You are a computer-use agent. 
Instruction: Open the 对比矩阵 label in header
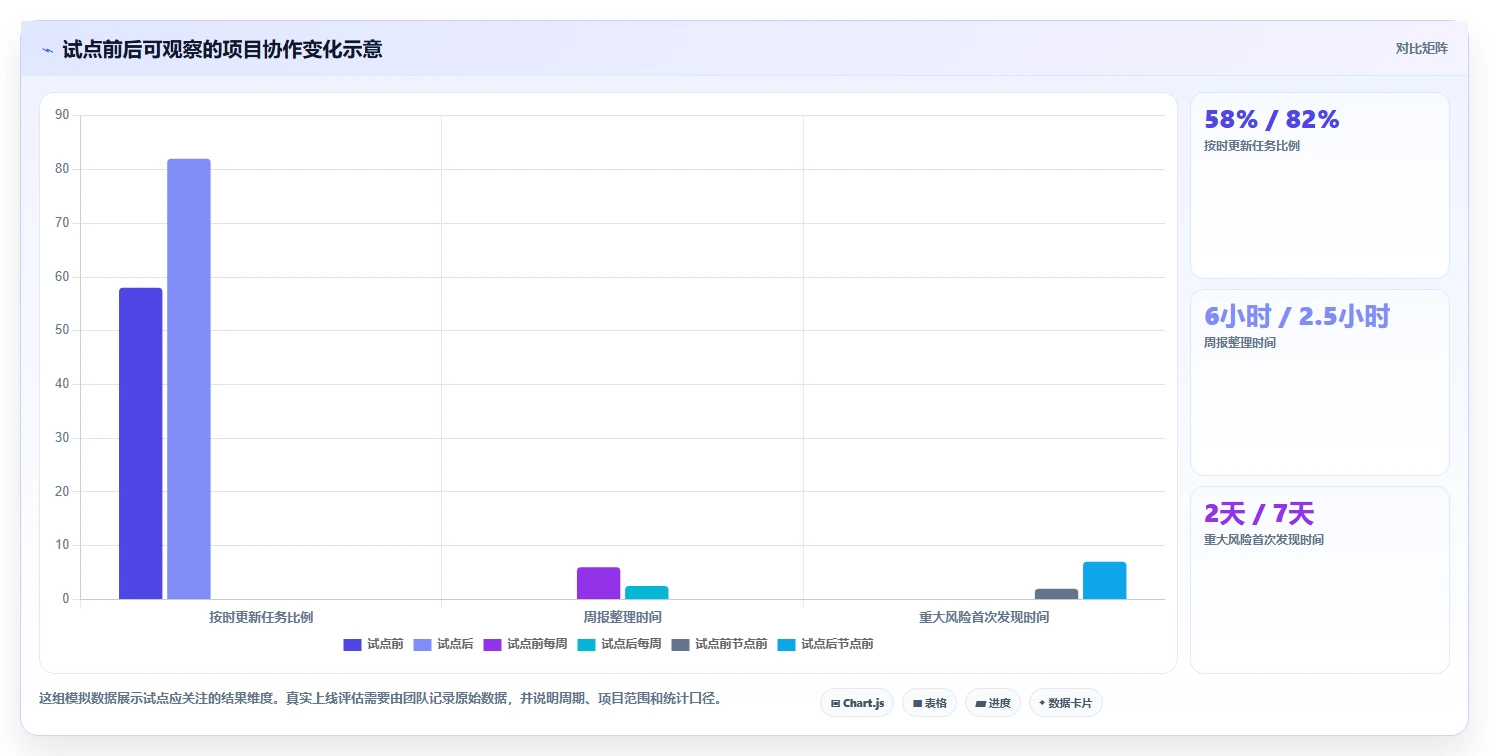click(1421, 49)
